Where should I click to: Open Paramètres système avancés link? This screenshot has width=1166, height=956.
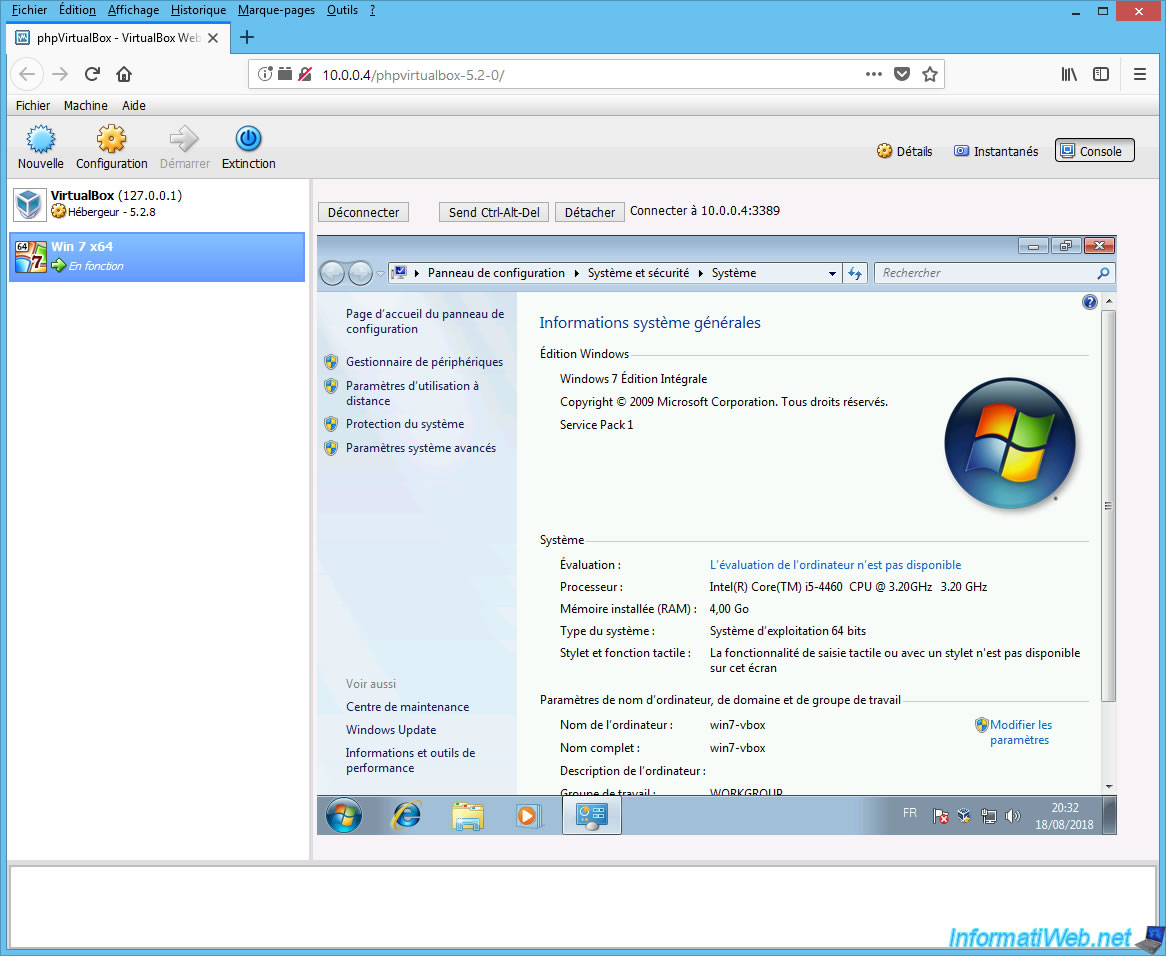[x=420, y=448]
